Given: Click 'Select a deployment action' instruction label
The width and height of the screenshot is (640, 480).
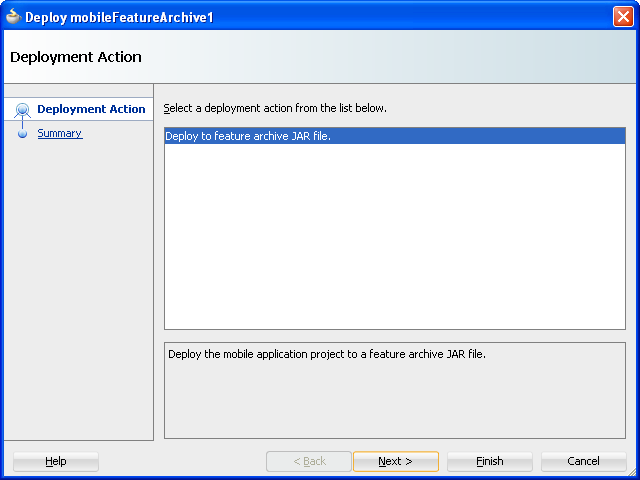Looking at the screenshot, I should [x=275, y=108].
